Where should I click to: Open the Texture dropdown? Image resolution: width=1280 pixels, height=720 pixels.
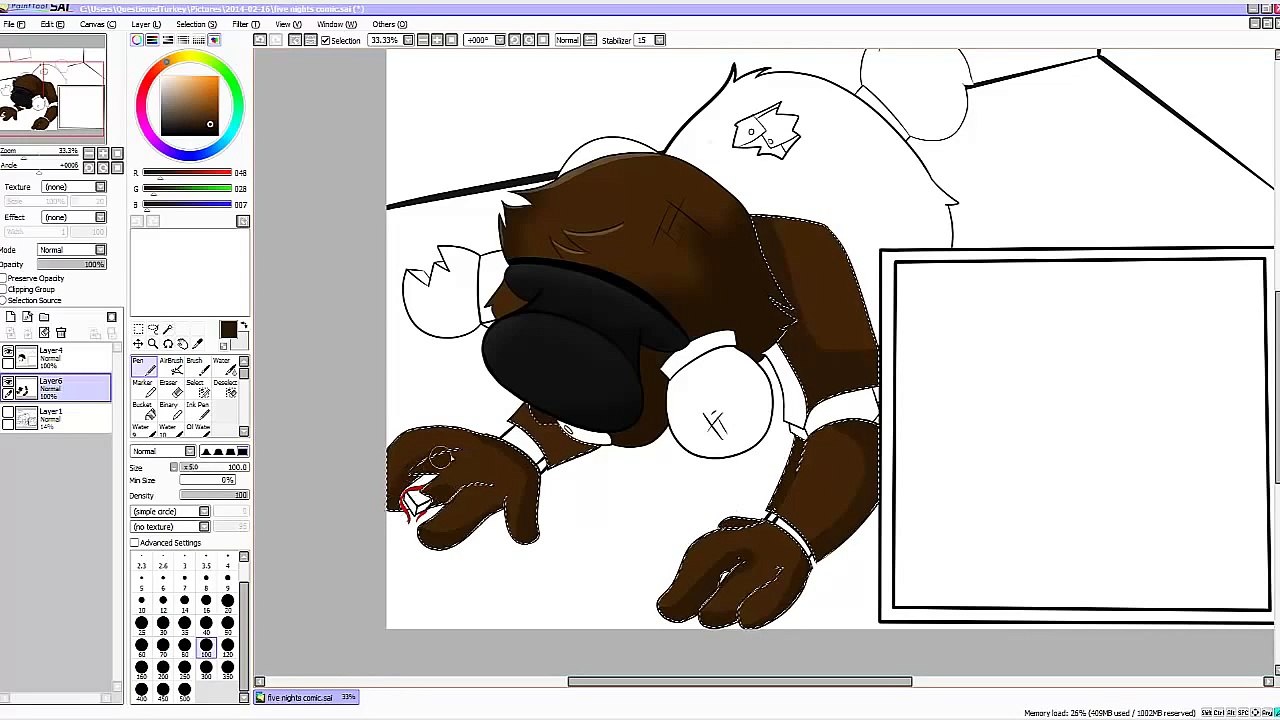click(x=72, y=187)
